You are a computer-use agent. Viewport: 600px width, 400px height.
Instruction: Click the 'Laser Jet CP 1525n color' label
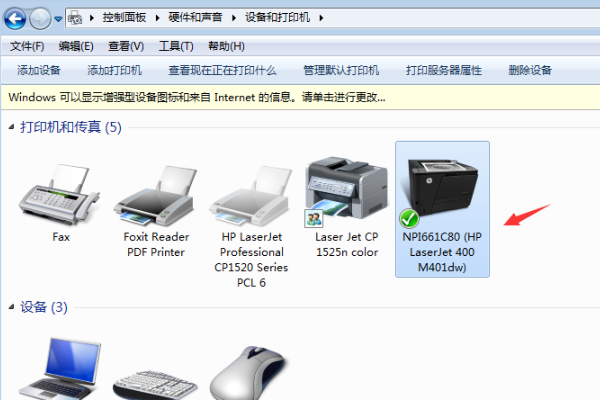point(347,245)
